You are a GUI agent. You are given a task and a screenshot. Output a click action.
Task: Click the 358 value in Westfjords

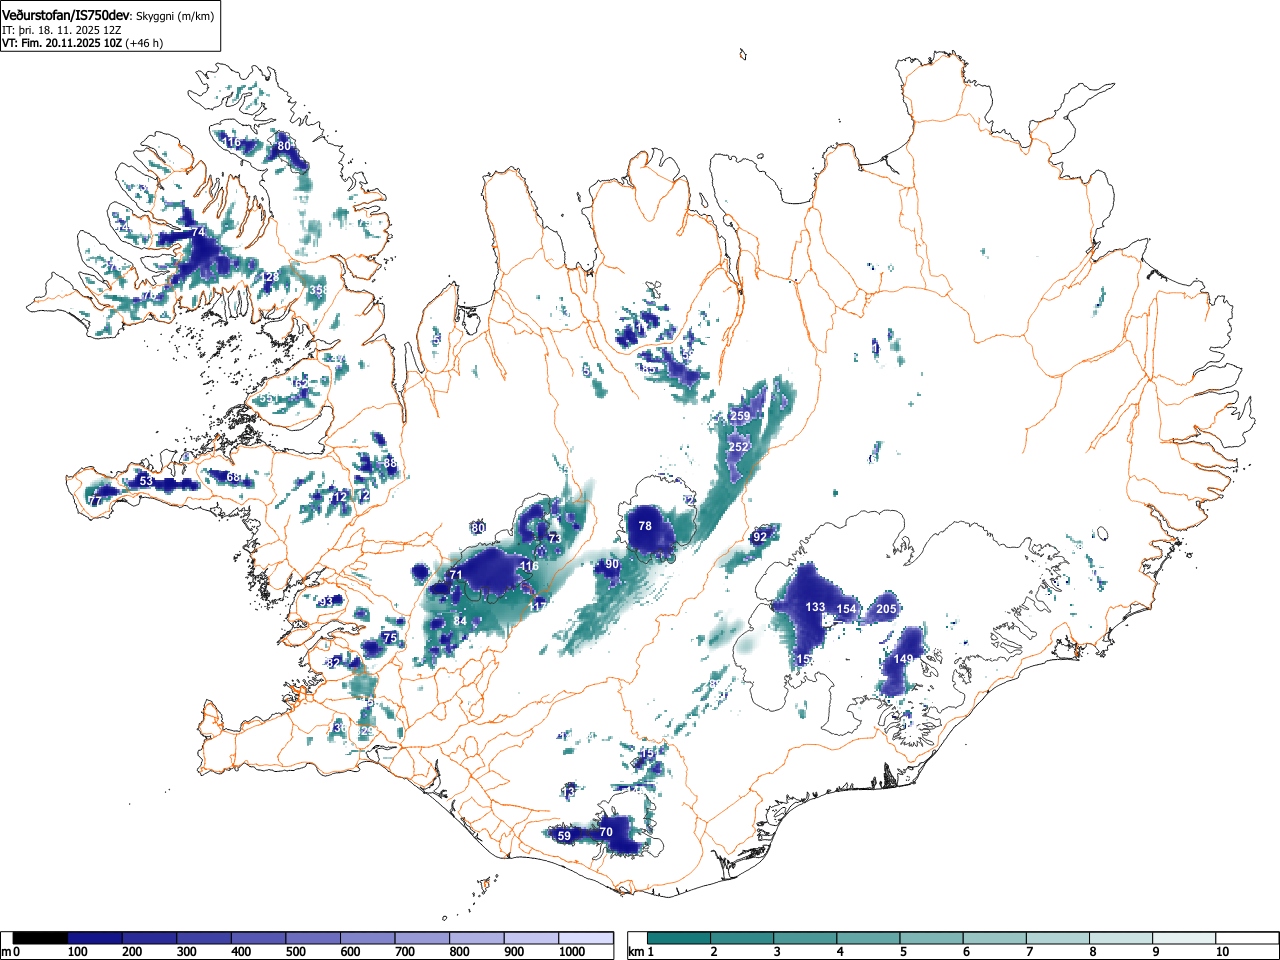click(x=319, y=290)
